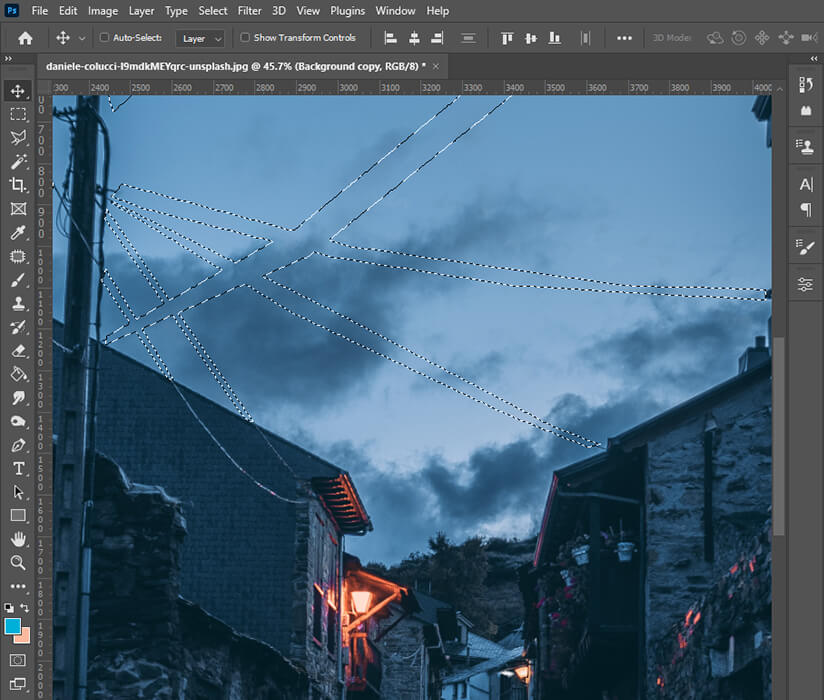
Task: Select the Frame tool
Action: pyautogui.click(x=18, y=209)
